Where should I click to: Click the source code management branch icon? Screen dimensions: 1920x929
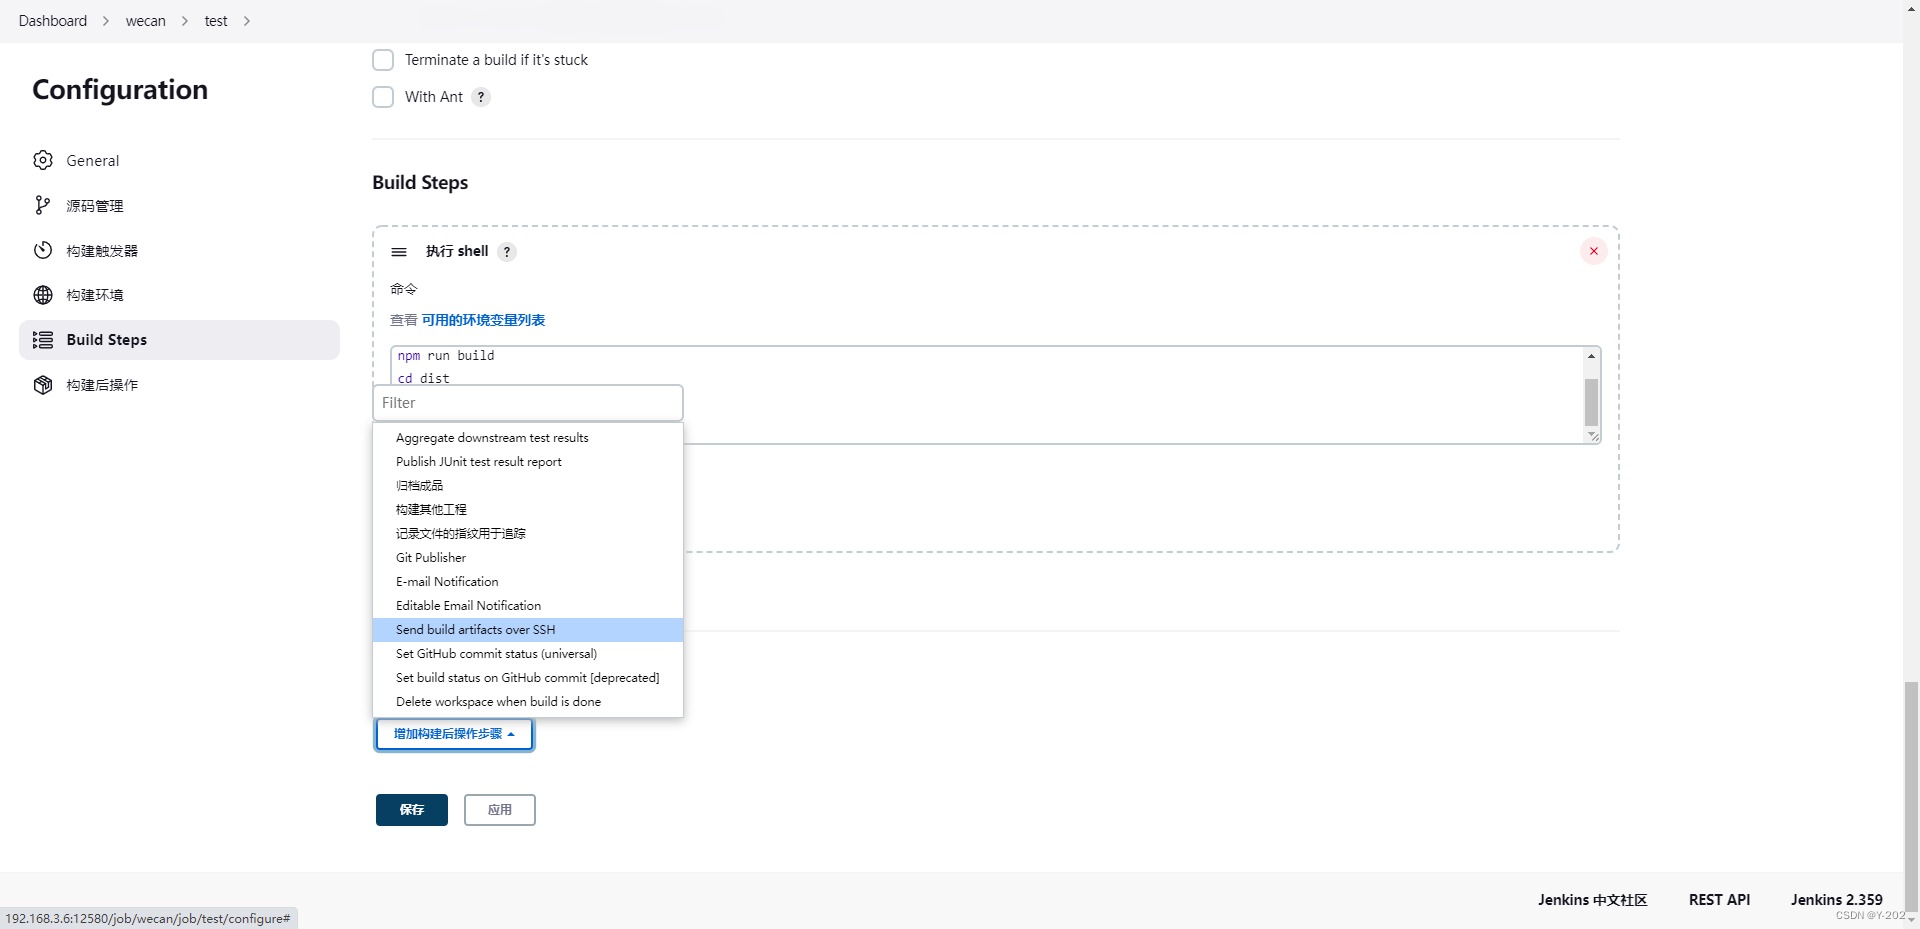click(42, 205)
